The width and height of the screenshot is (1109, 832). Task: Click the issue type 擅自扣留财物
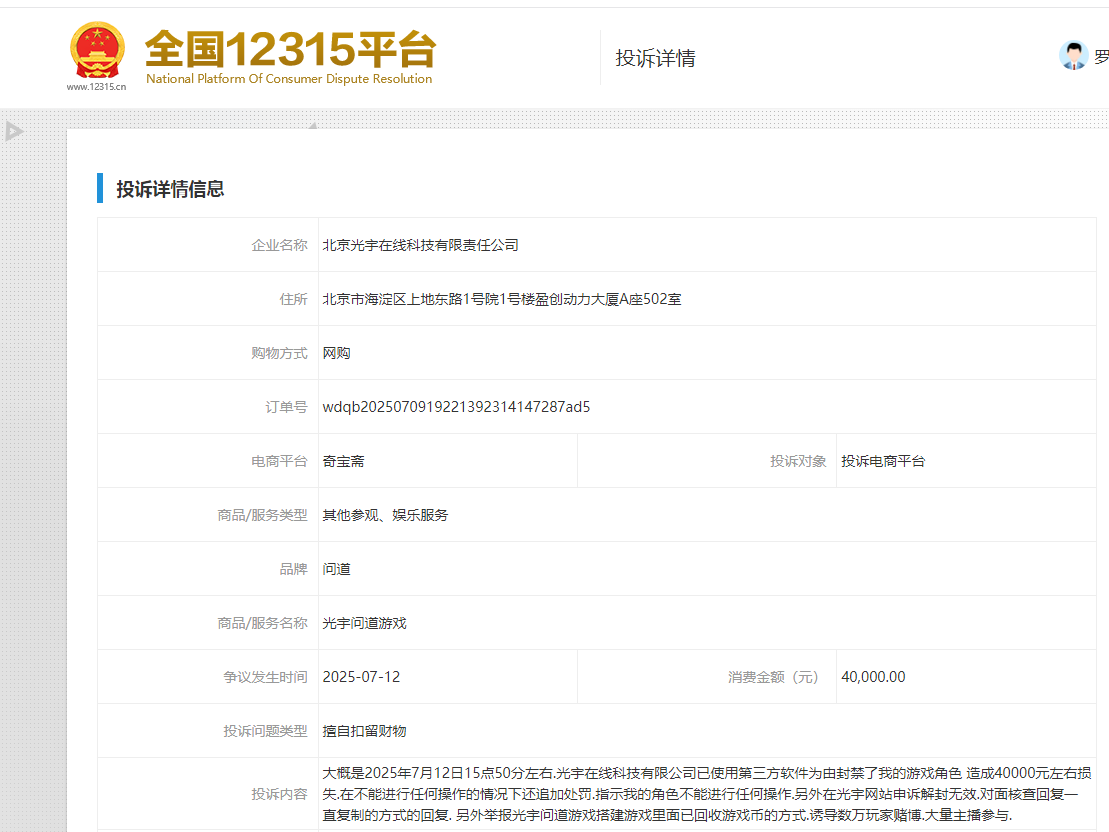coord(364,731)
